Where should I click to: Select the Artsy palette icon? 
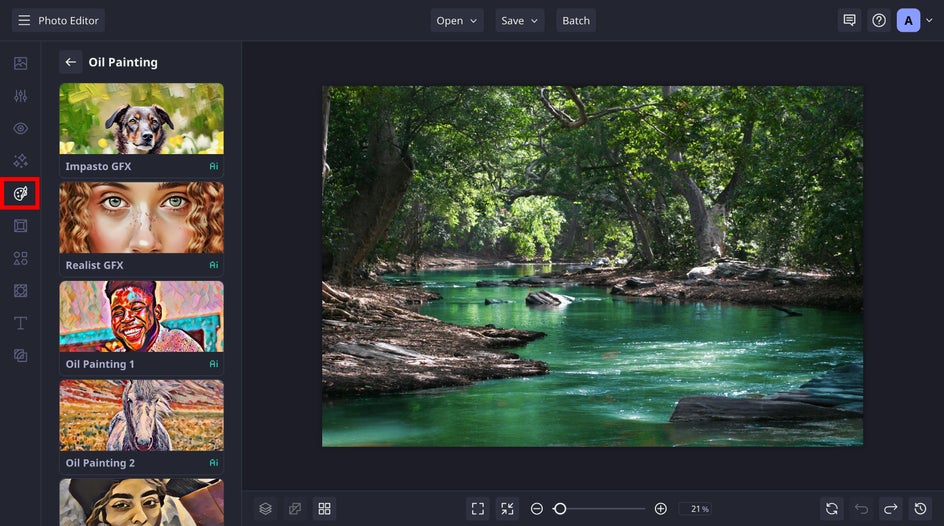(20, 193)
